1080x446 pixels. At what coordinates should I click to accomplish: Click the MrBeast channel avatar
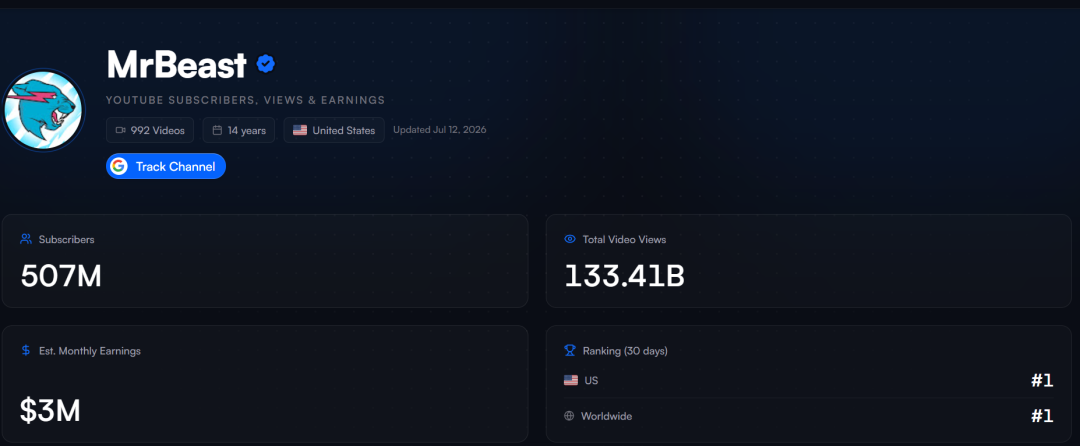[43, 110]
